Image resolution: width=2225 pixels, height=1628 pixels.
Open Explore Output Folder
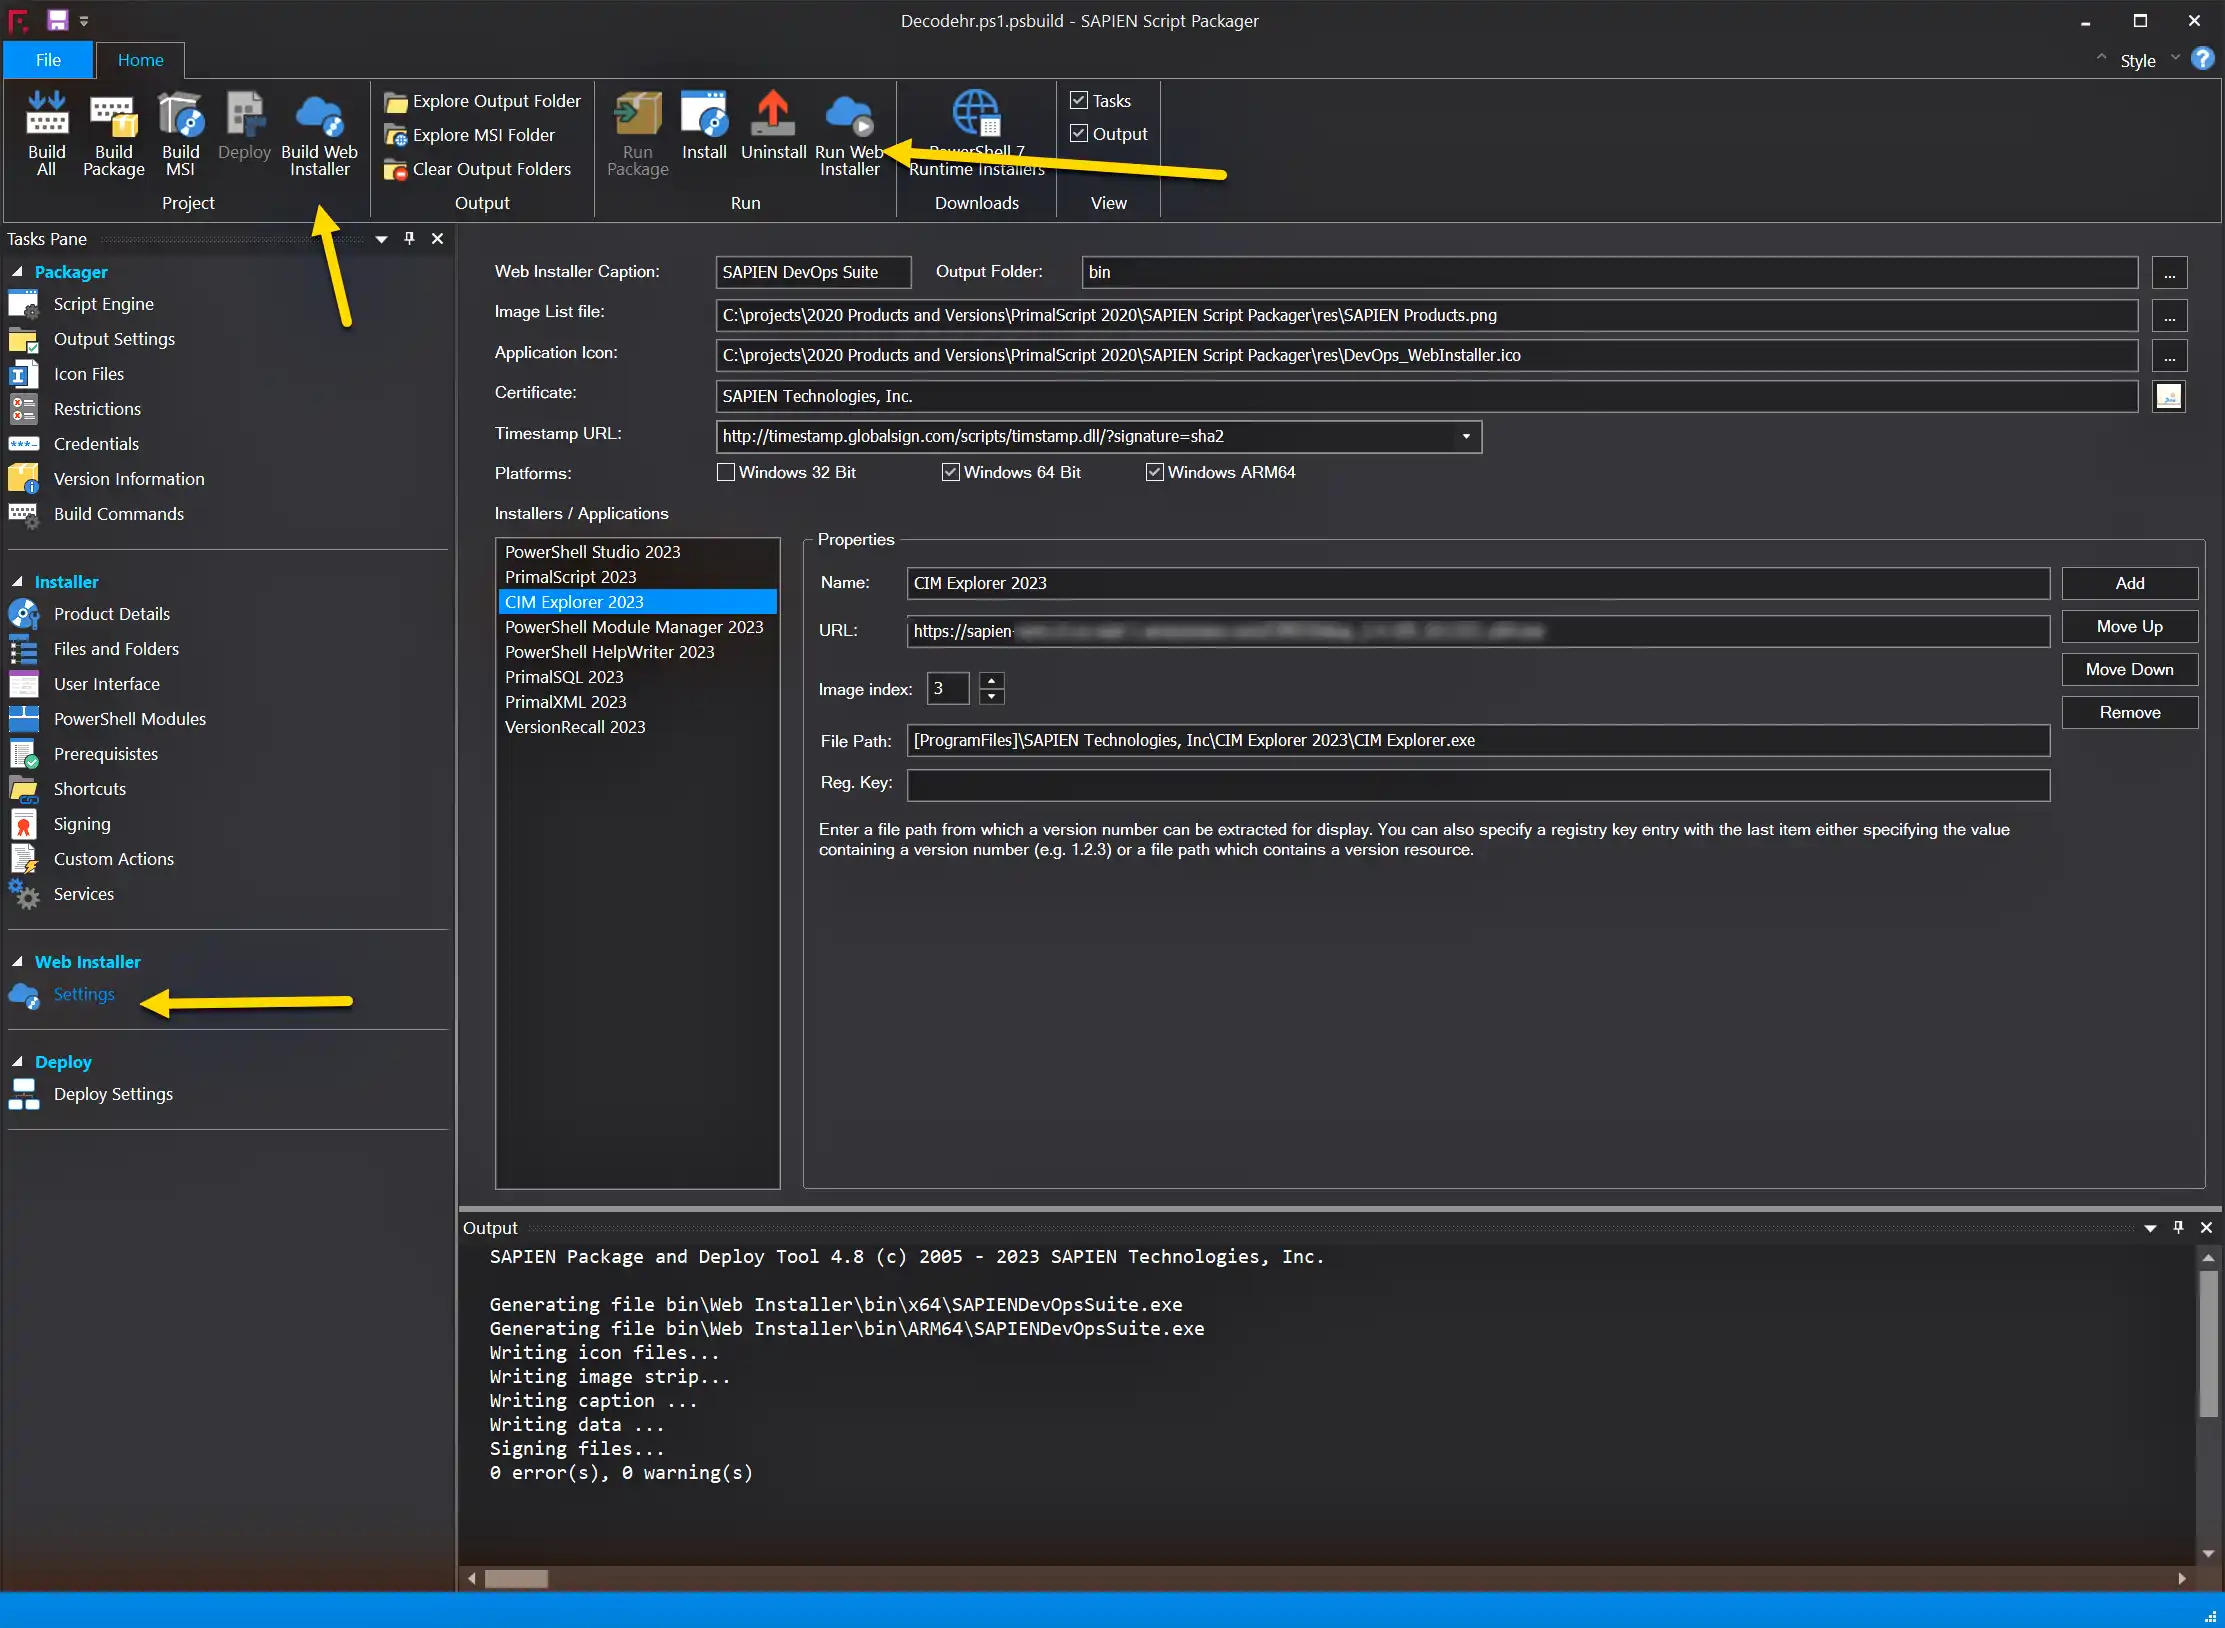pyautogui.click(x=482, y=101)
